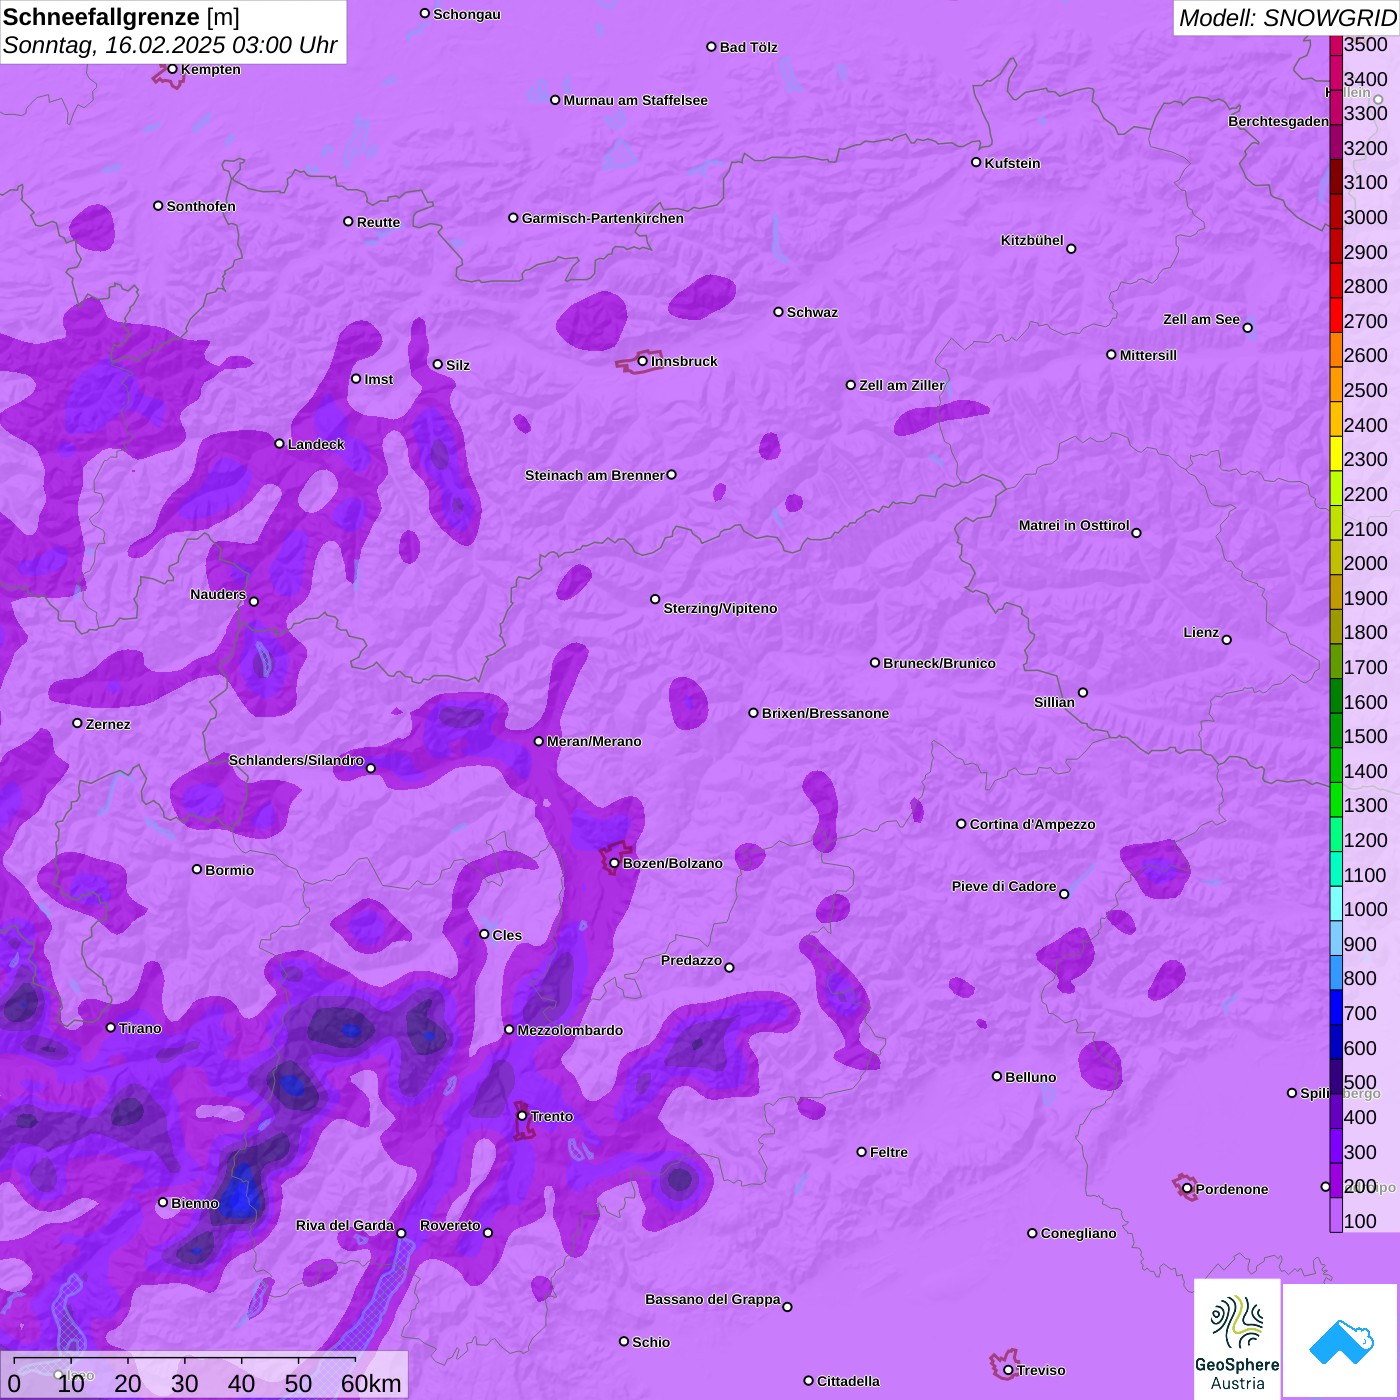1400x1400 pixels.
Task: Select the Zell am See marker dot
Action: [1247, 328]
